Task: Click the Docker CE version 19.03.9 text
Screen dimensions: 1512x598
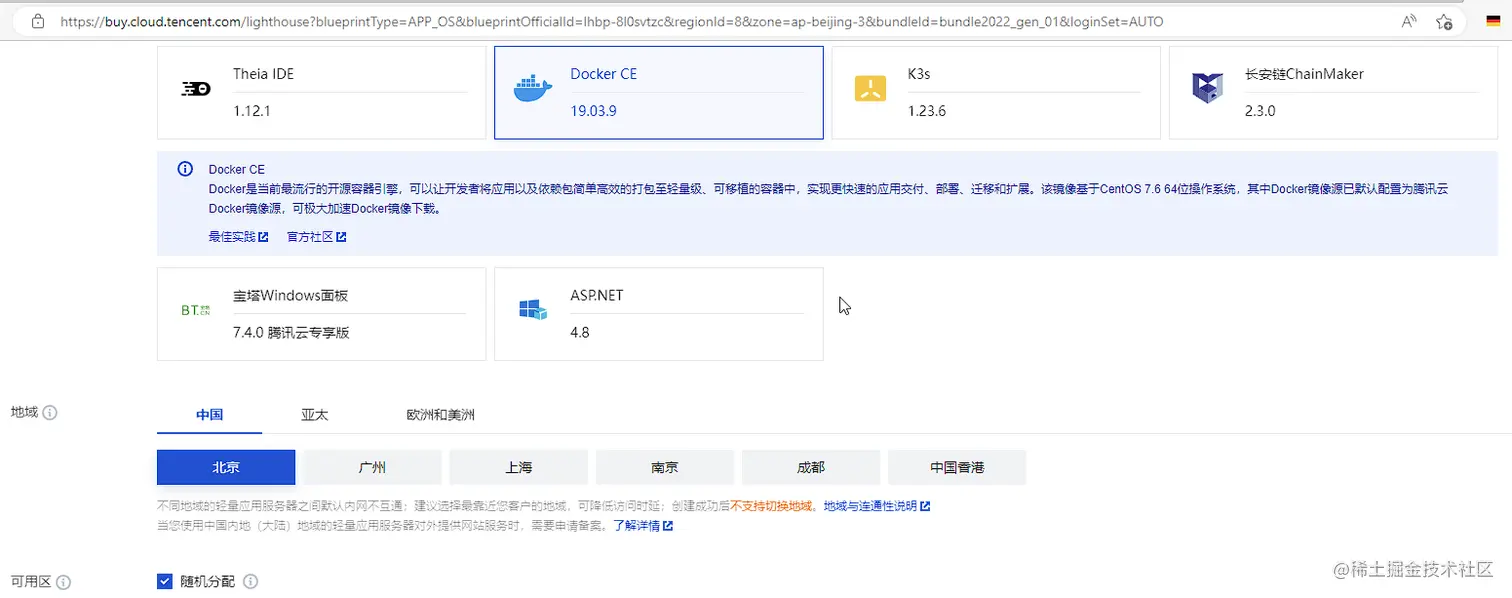Action: point(593,111)
